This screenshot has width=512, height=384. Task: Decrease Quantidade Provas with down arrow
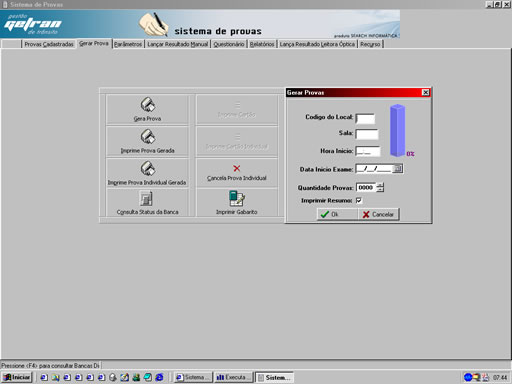click(380, 190)
